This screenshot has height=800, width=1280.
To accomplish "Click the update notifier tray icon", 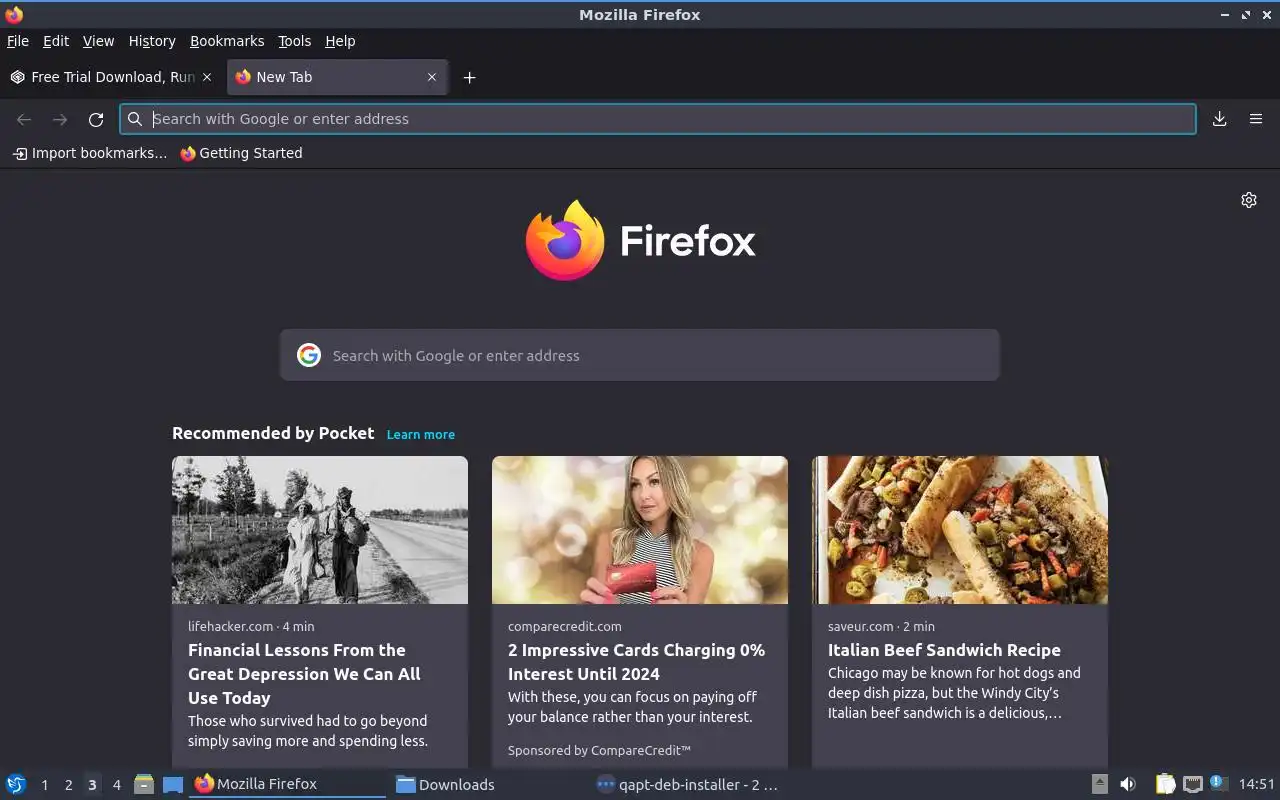I will (1218, 783).
